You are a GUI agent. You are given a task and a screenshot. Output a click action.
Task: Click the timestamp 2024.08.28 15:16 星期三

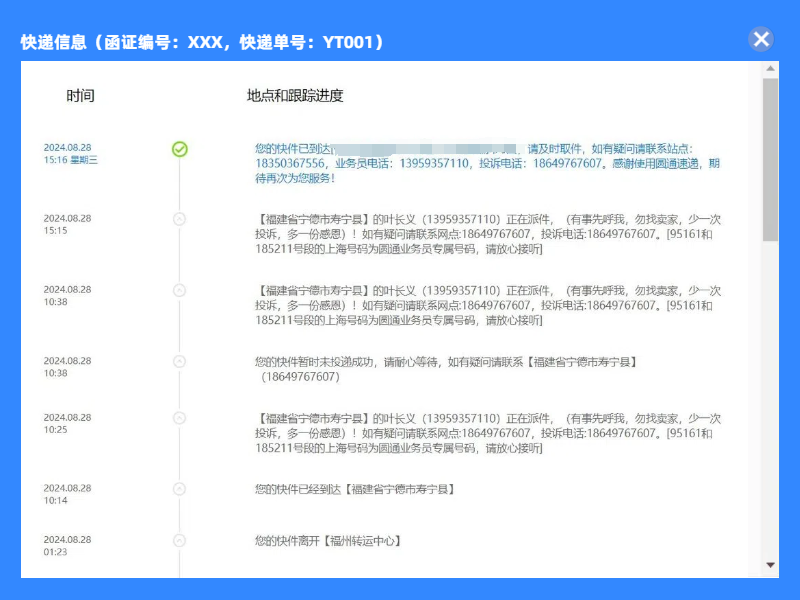(x=70, y=154)
